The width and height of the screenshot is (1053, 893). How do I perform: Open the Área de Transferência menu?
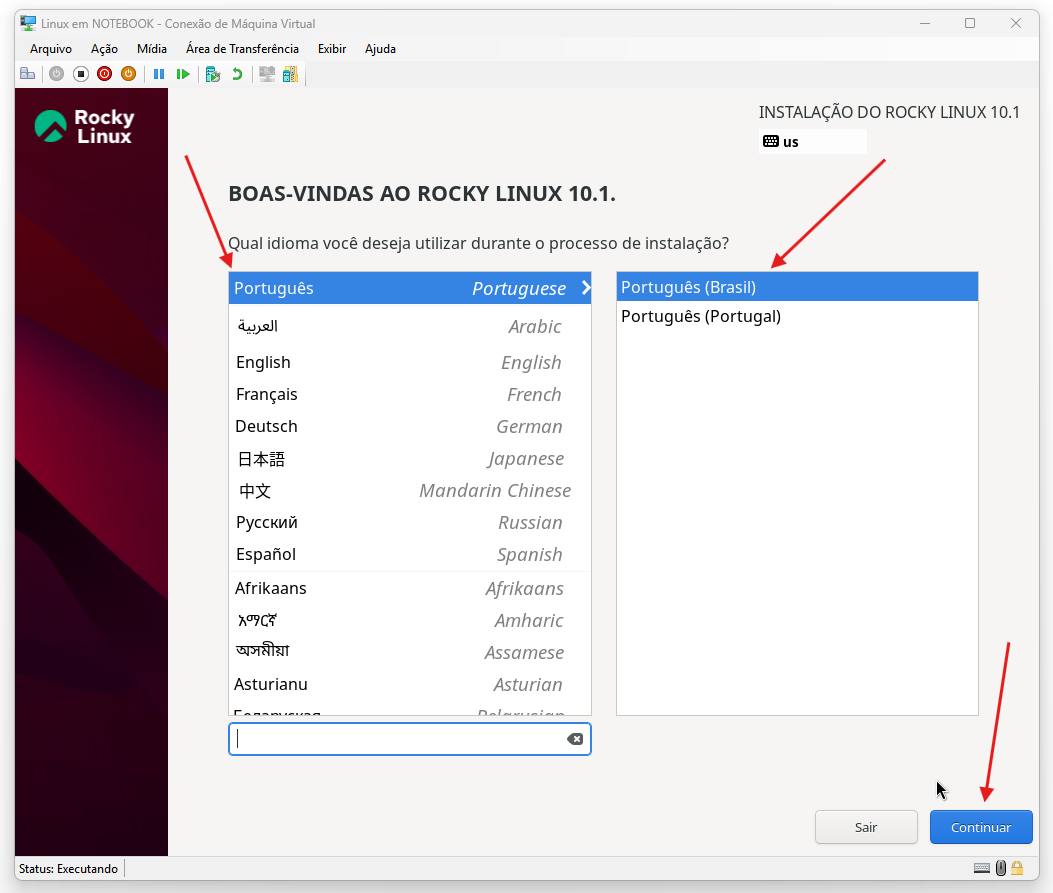(242, 49)
